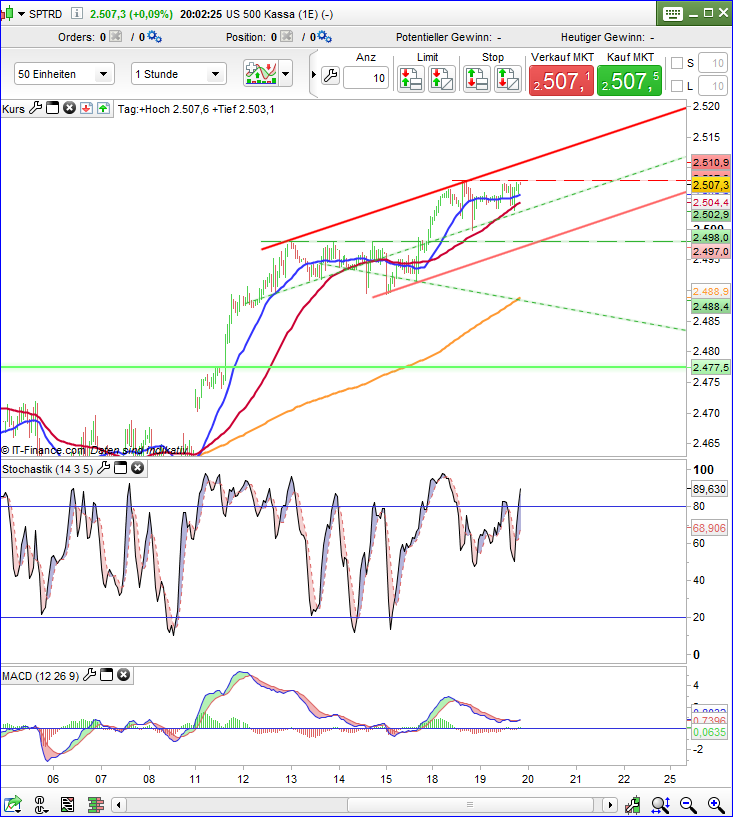Open Stochastik indicator settings wrench
This screenshot has width=733, height=817.
tap(104, 468)
